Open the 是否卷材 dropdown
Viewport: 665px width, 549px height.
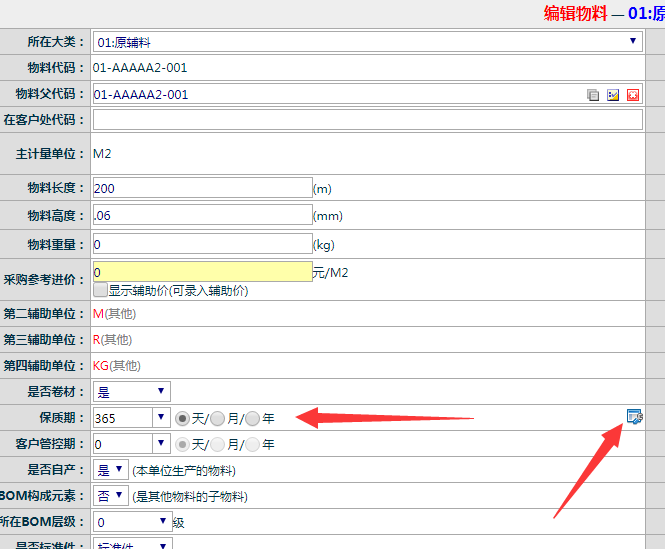coord(131,391)
